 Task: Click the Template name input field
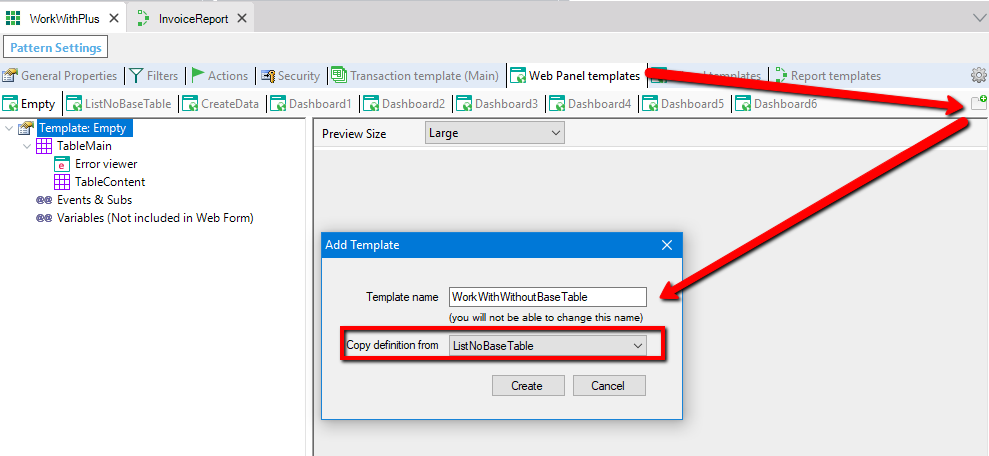pyautogui.click(x=548, y=297)
